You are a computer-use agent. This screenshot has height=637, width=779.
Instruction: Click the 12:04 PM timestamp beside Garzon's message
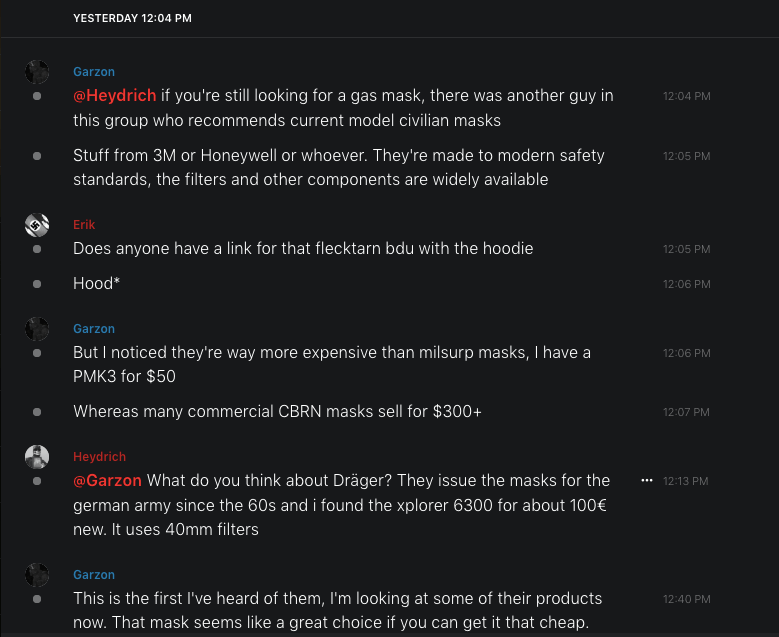tap(686, 97)
